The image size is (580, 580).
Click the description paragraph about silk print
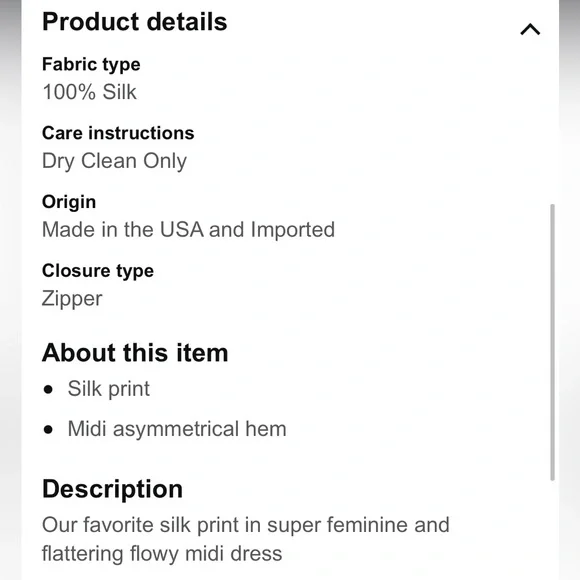[246, 539]
